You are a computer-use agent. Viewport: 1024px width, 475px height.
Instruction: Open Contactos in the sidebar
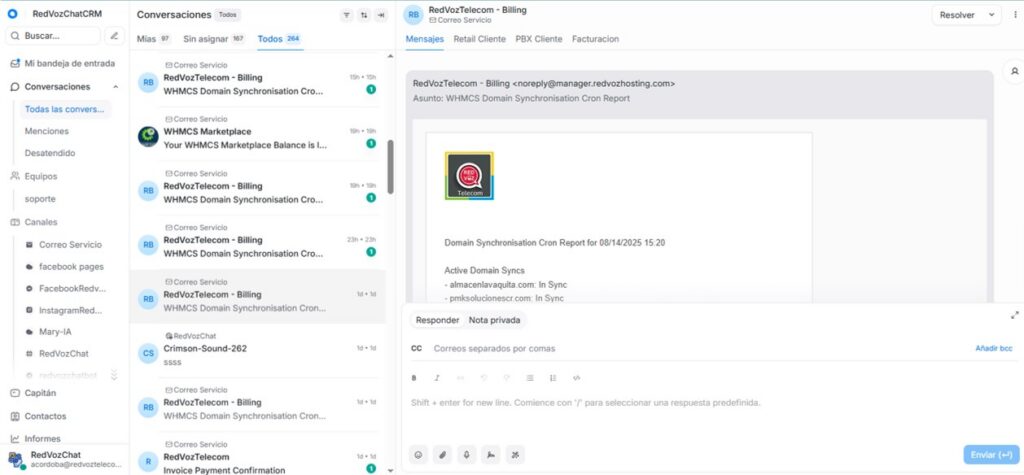tap(39, 416)
